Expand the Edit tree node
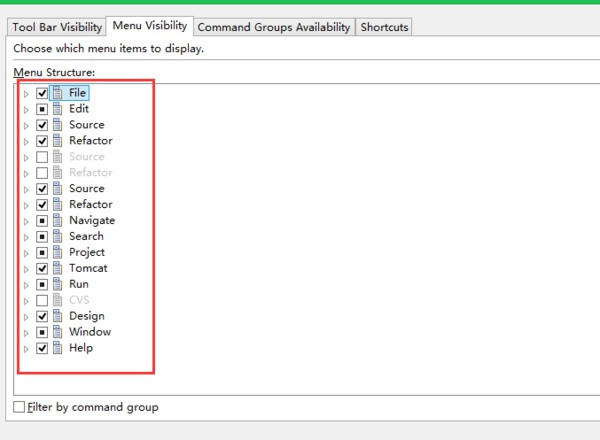This screenshot has width=600, height=440. pos(26,110)
